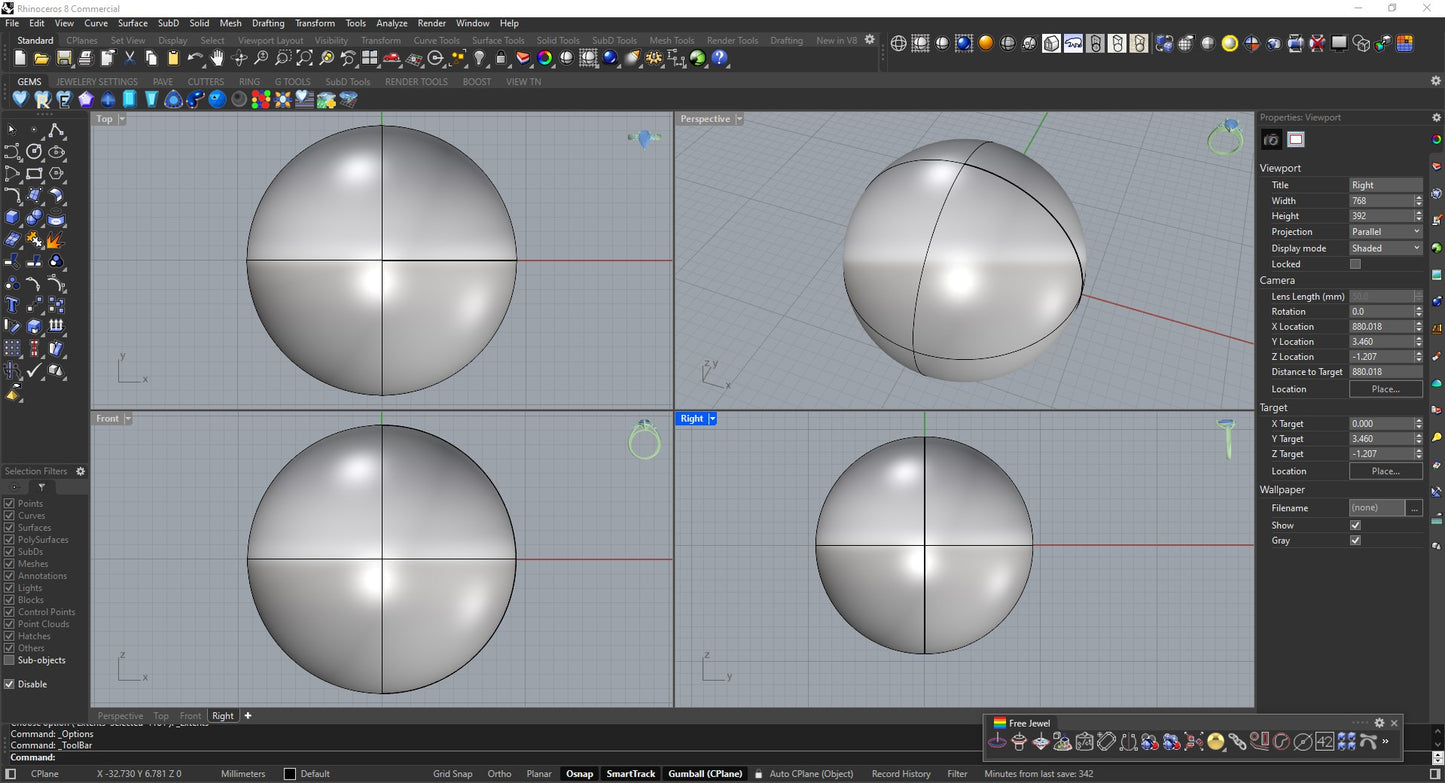The image size is (1445, 783).
Task: Open the Projection dropdown
Action: (x=1385, y=232)
